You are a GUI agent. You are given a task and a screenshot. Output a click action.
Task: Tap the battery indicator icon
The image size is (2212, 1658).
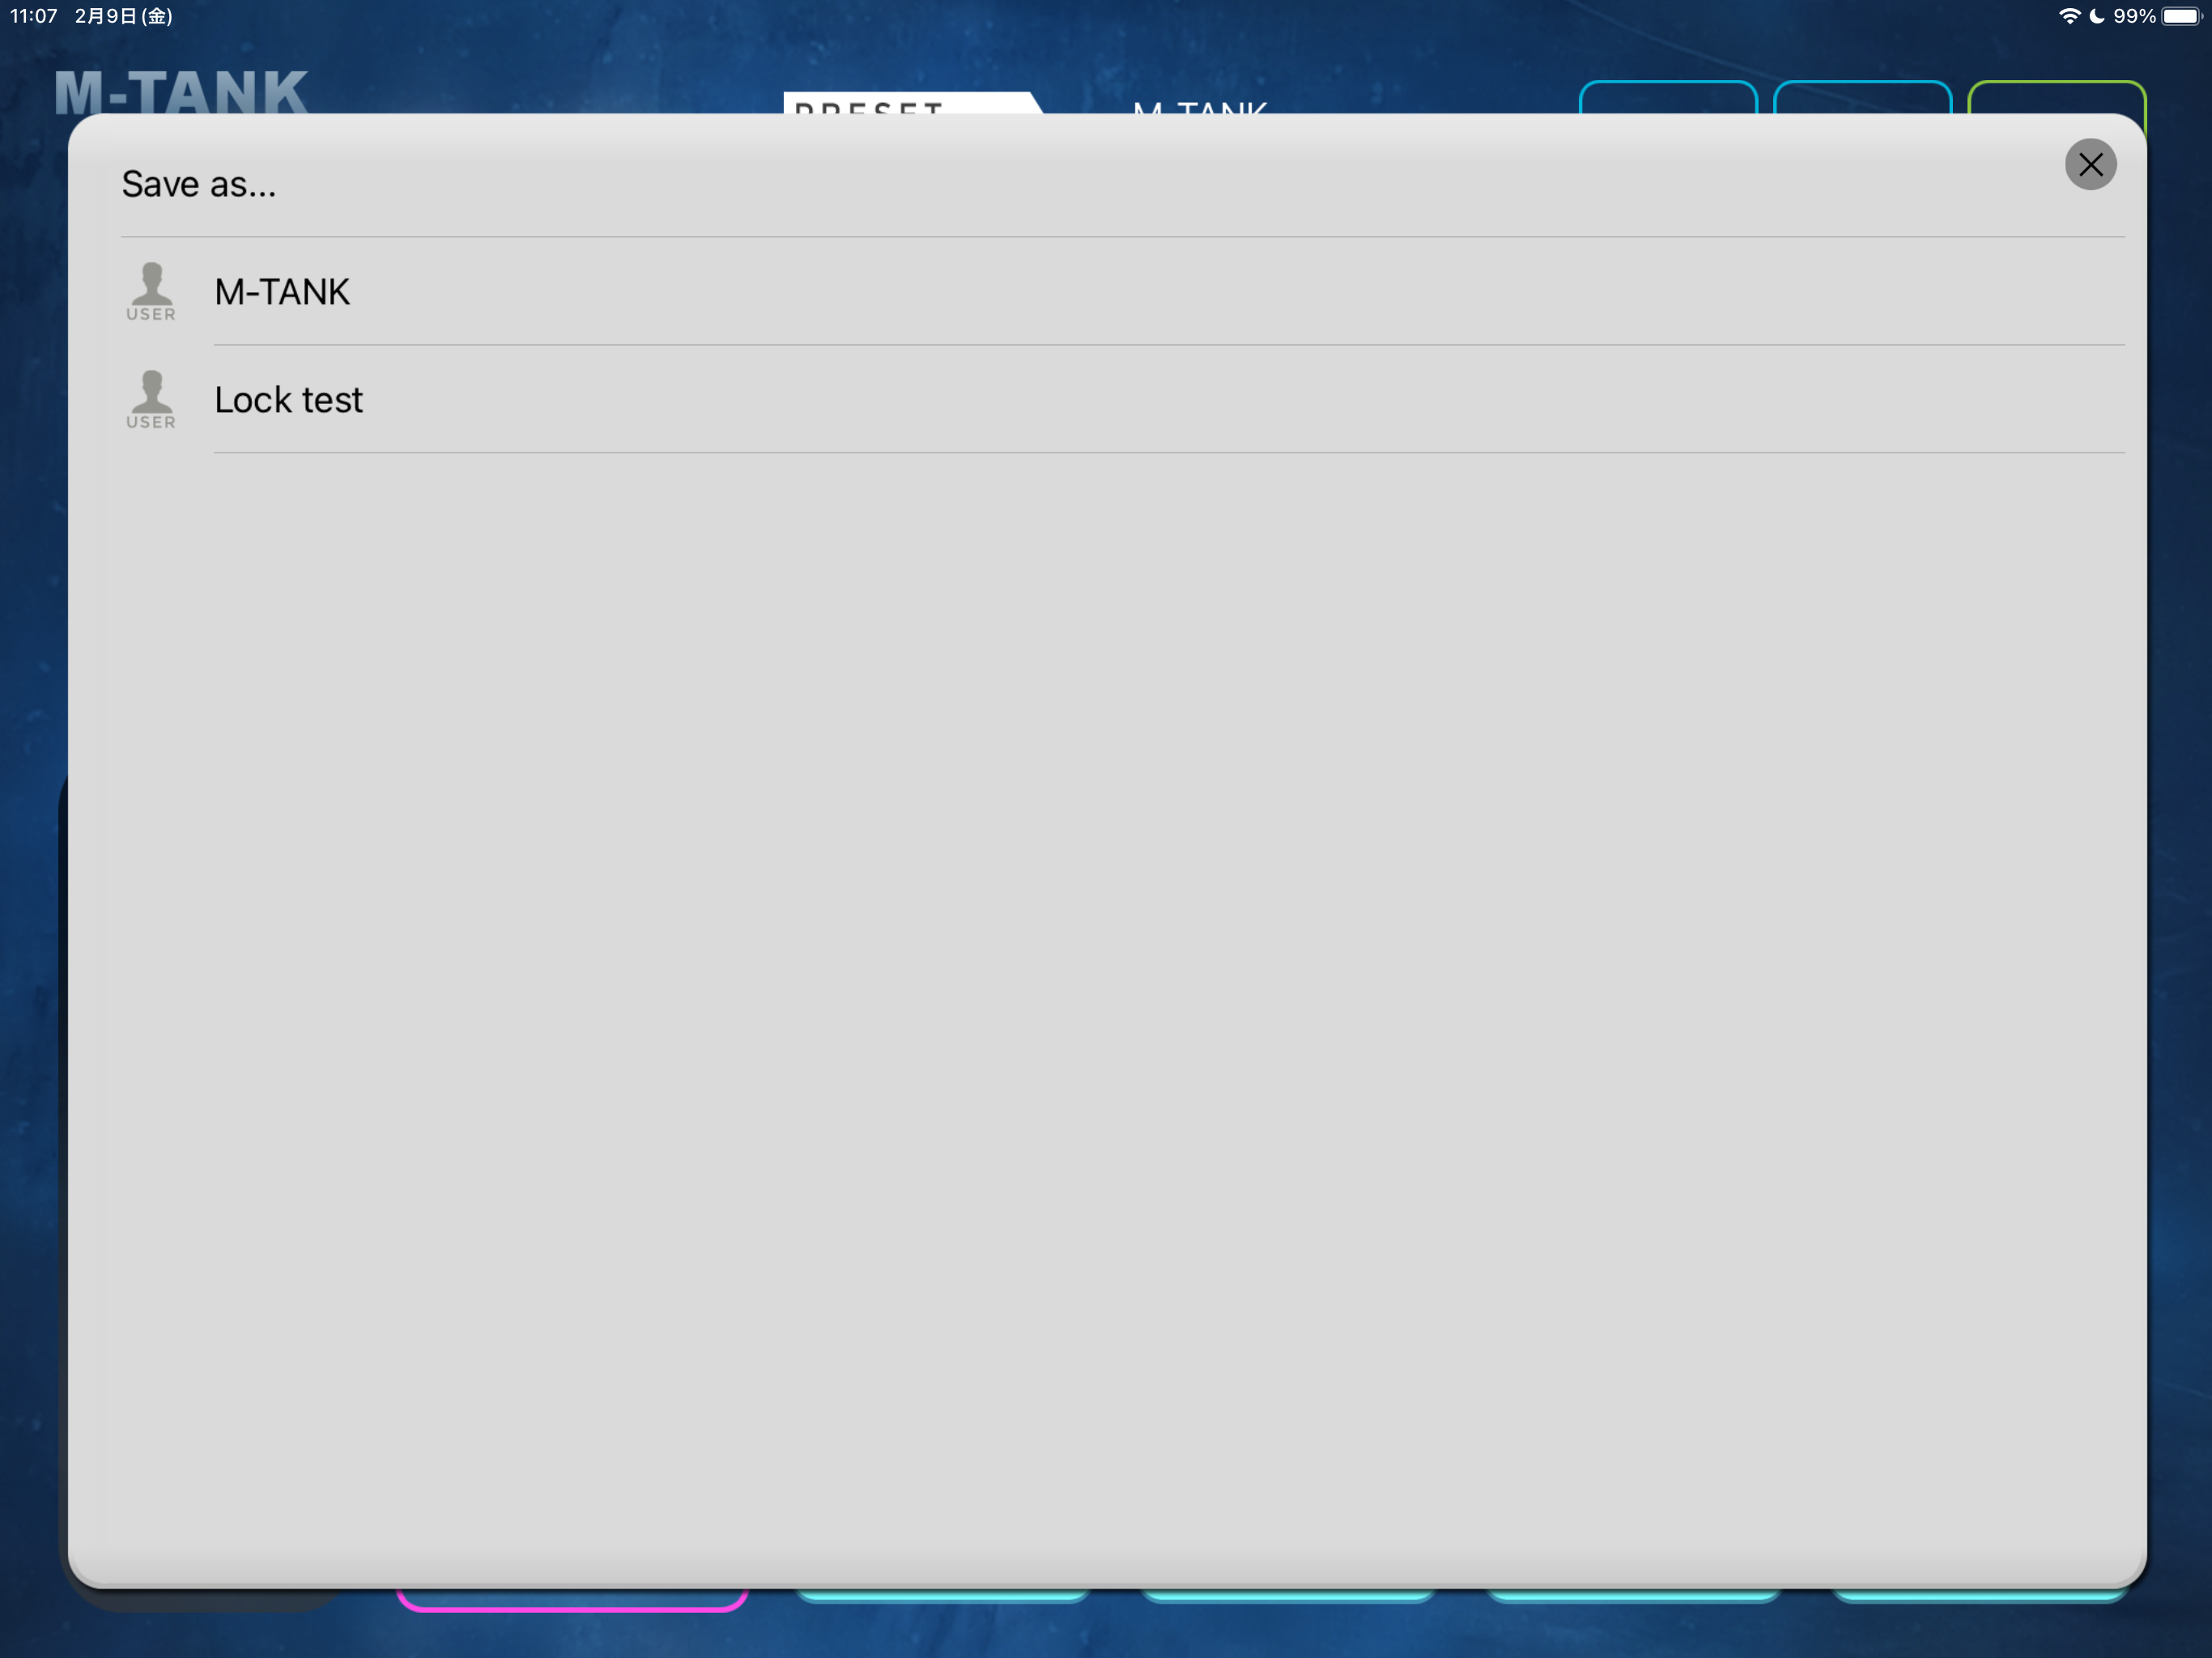(x=2181, y=16)
